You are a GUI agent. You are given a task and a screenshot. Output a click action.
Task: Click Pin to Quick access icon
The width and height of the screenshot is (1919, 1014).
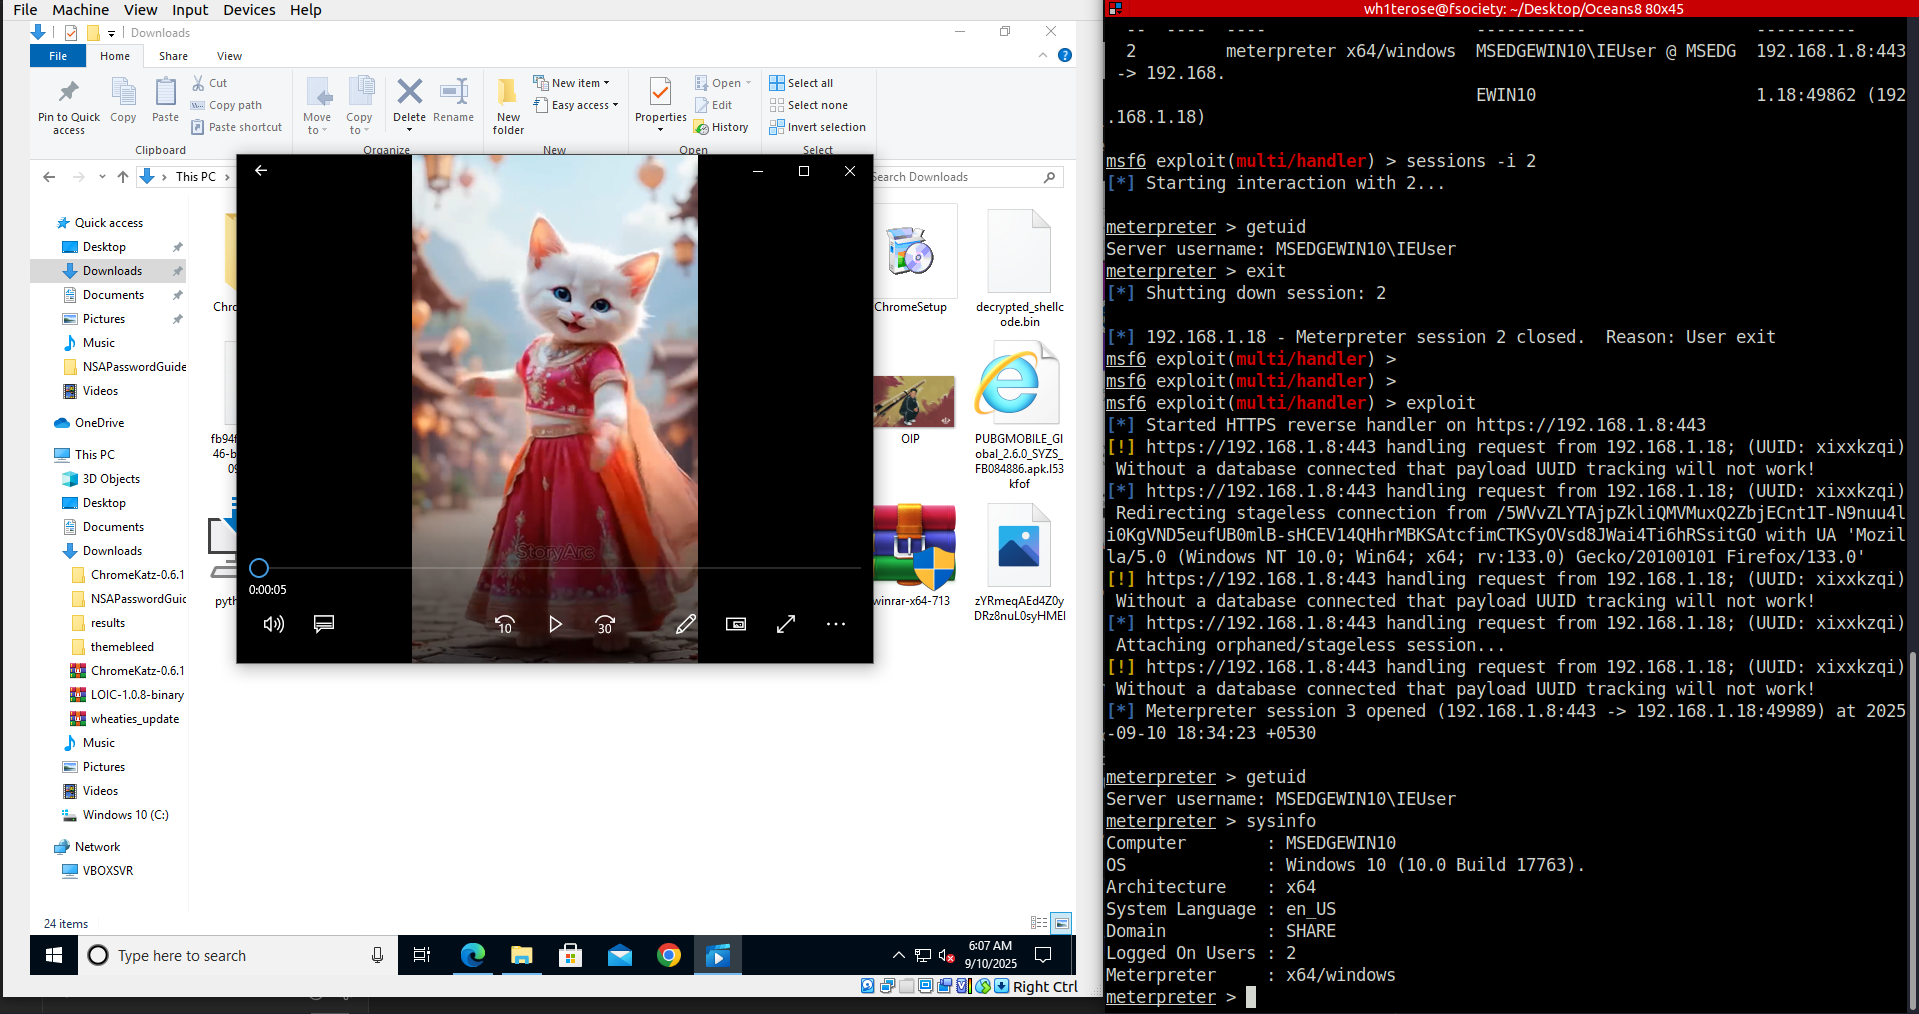tap(69, 107)
